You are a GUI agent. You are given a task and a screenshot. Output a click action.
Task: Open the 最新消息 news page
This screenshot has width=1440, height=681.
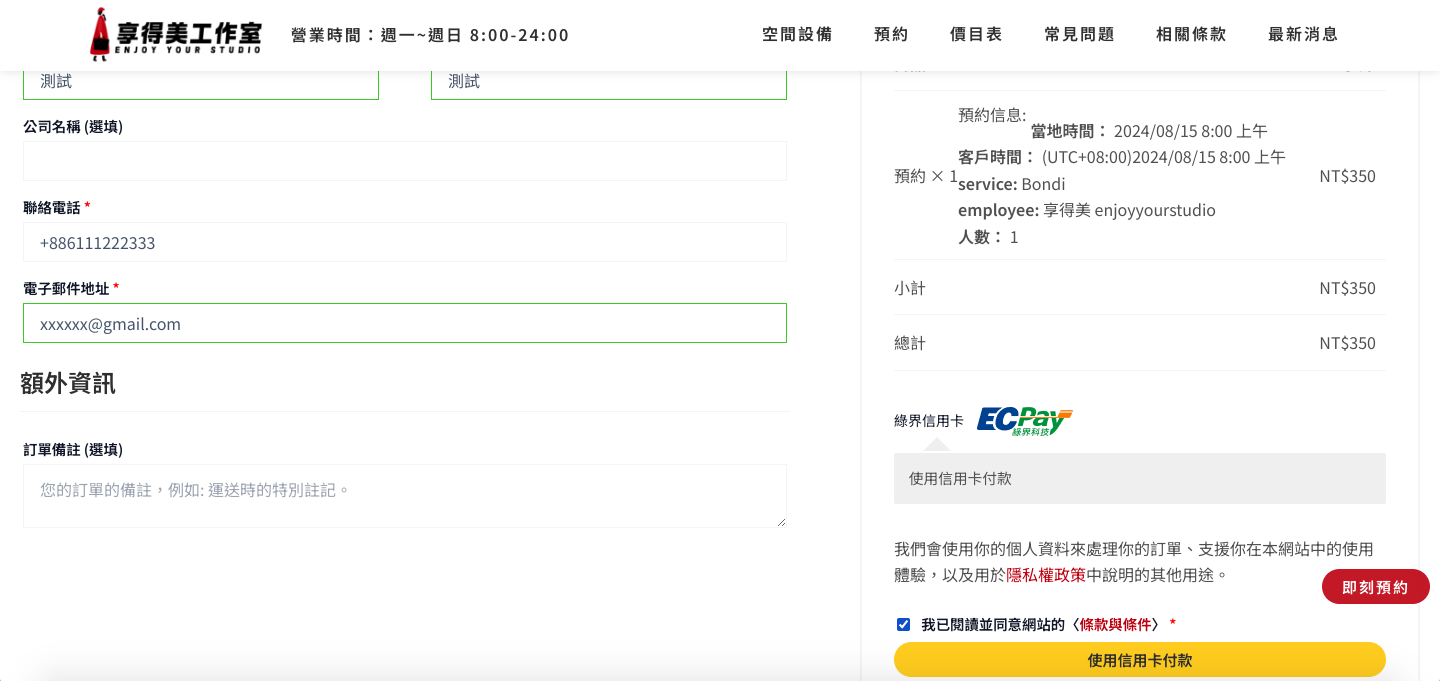tap(1302, 34)
